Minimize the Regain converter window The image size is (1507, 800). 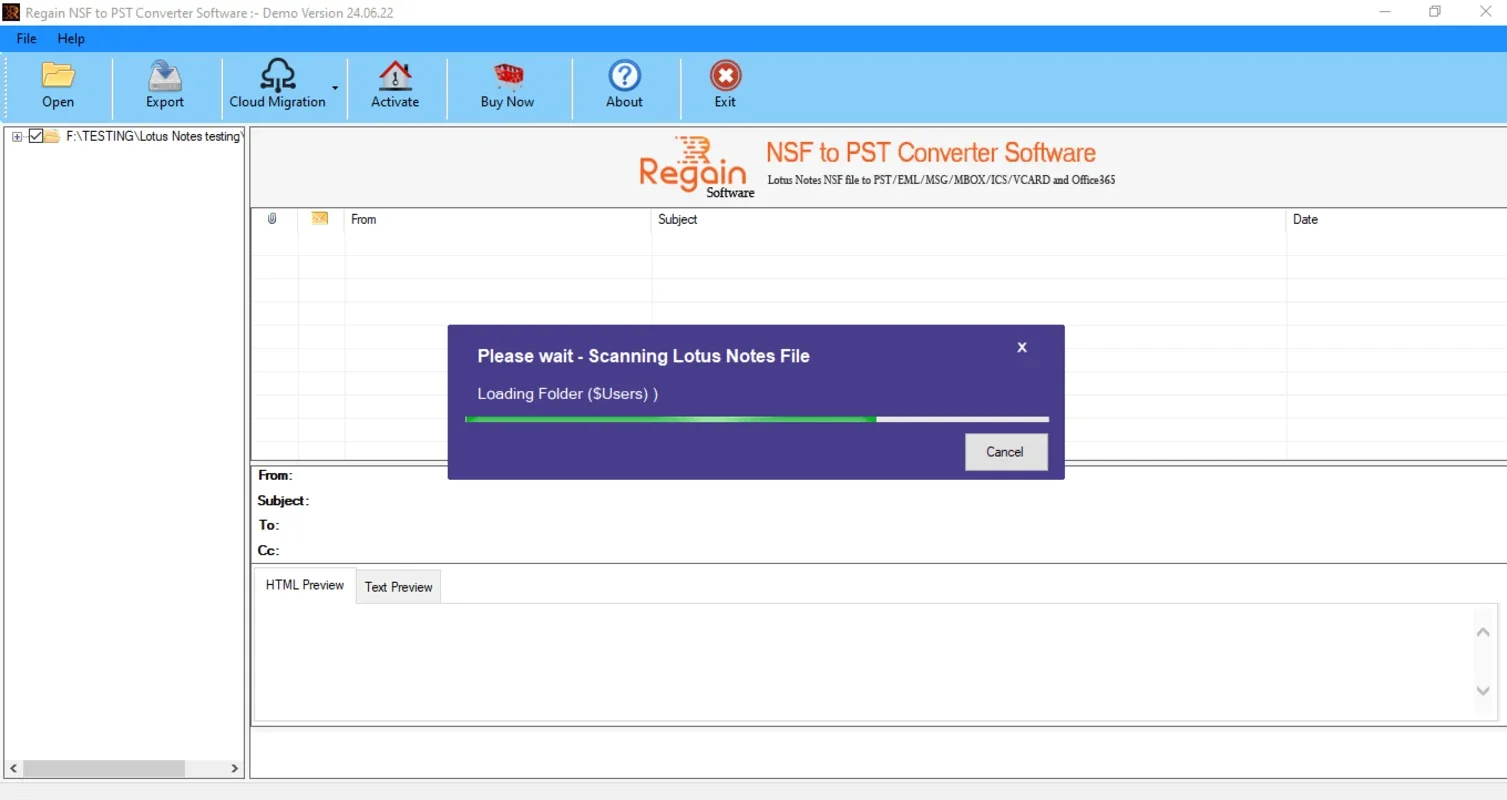1386,12
